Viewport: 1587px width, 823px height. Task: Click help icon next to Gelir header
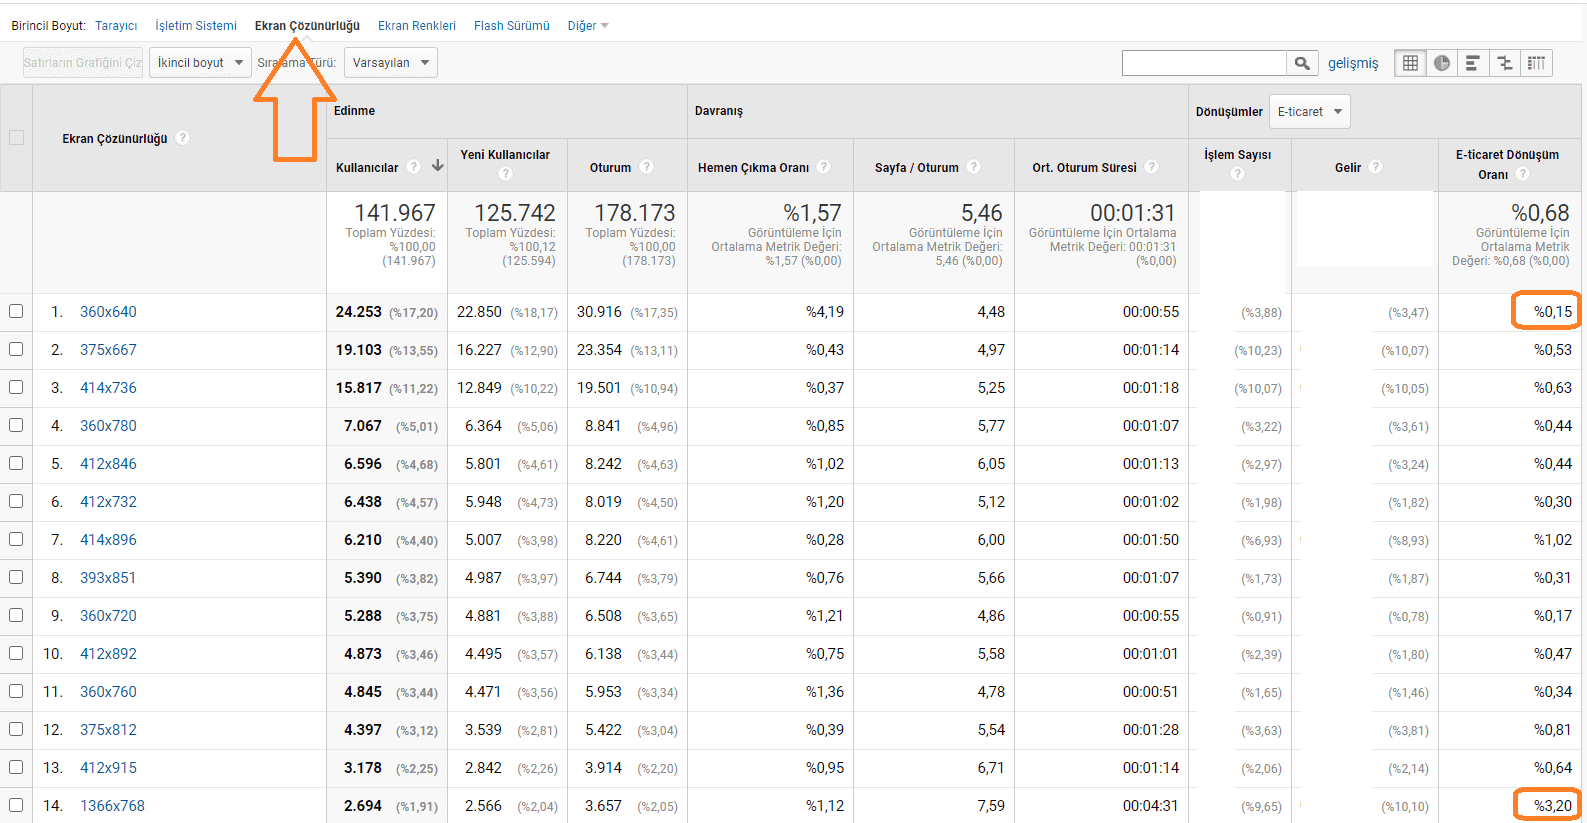1376,167
